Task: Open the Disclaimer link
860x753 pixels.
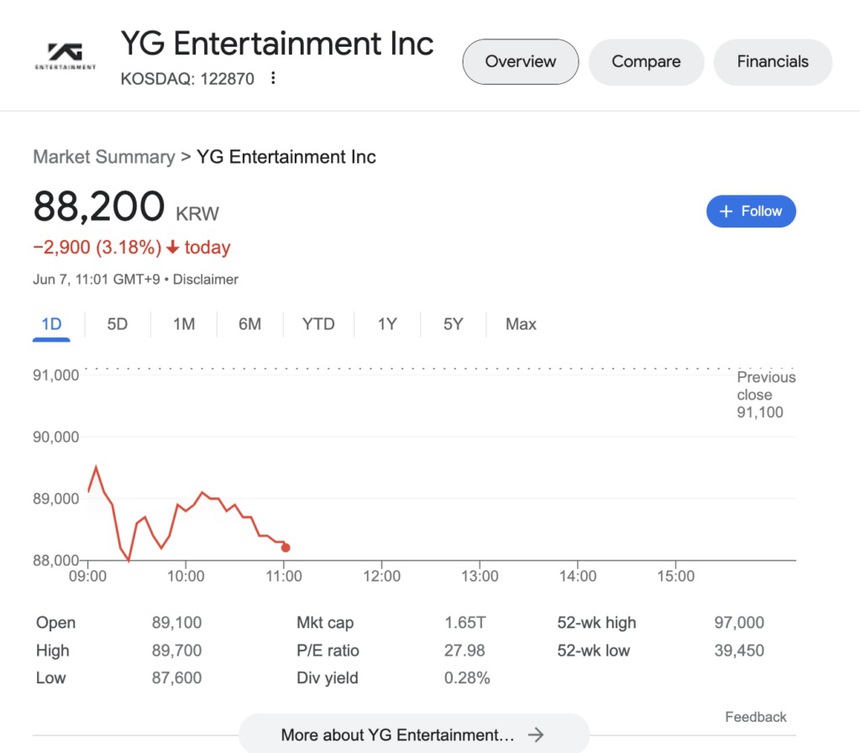Action: click(205, 280)
